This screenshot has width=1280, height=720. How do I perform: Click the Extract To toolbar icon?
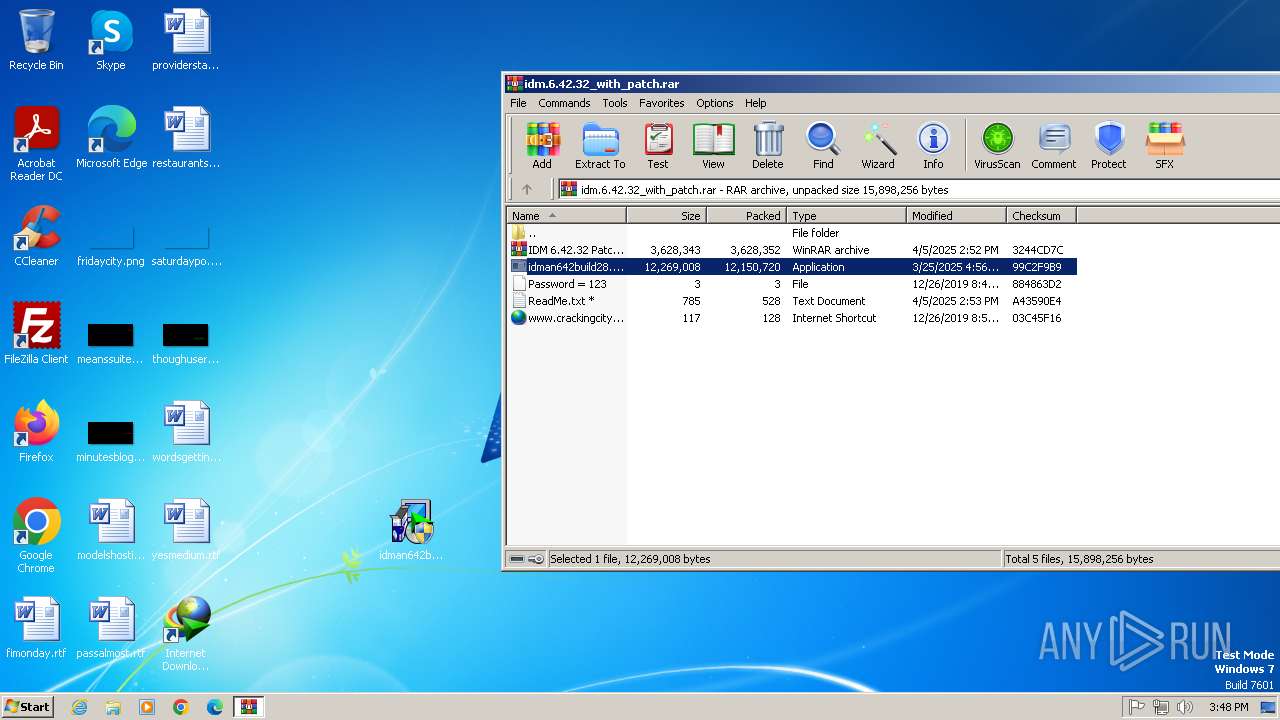(x=600, y=146)
